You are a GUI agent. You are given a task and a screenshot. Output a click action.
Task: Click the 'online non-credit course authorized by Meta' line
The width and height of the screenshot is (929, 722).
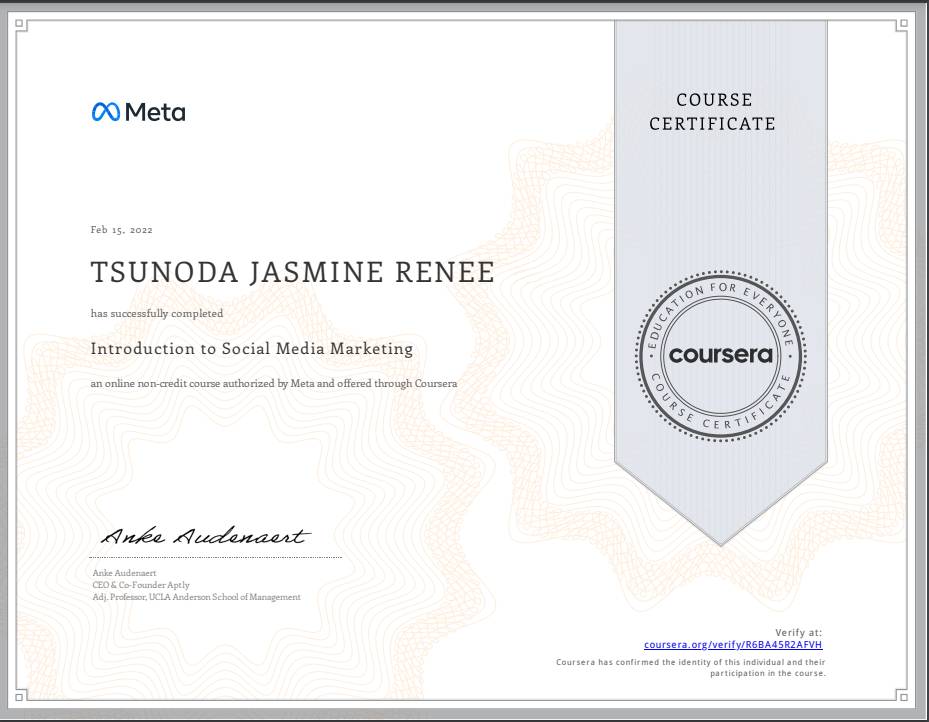tap(274, 383)
